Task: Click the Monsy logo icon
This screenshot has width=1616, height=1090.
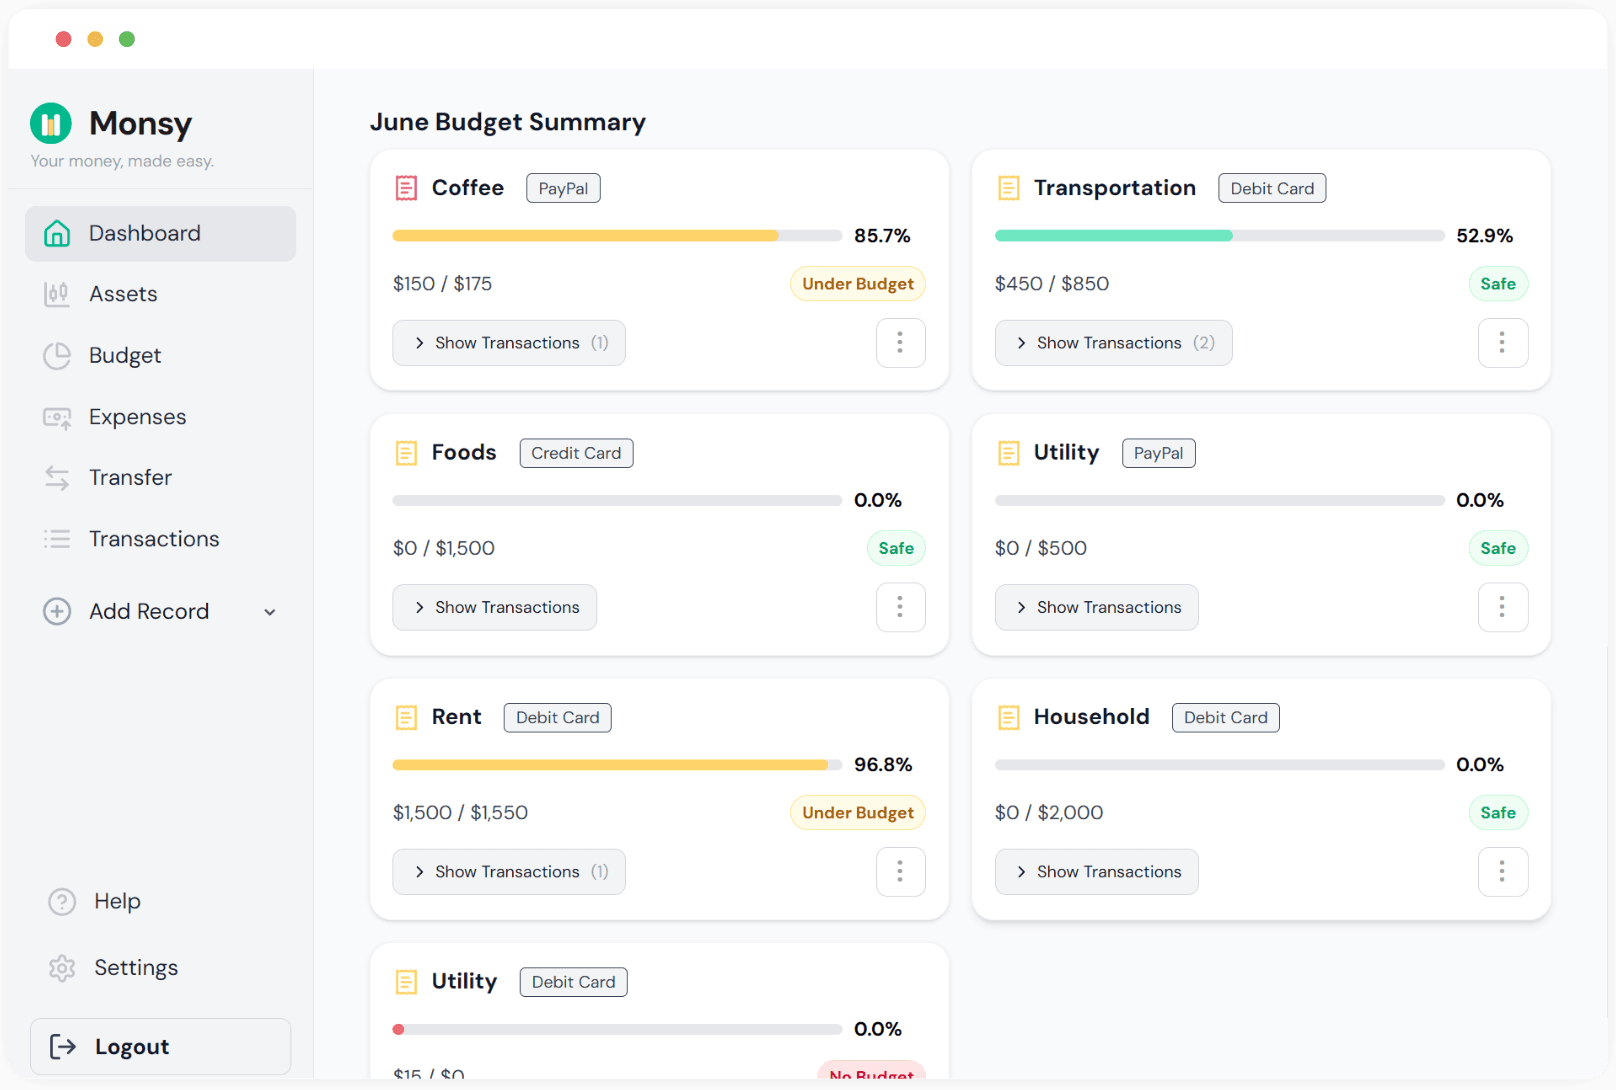Action: click(51, 122)
